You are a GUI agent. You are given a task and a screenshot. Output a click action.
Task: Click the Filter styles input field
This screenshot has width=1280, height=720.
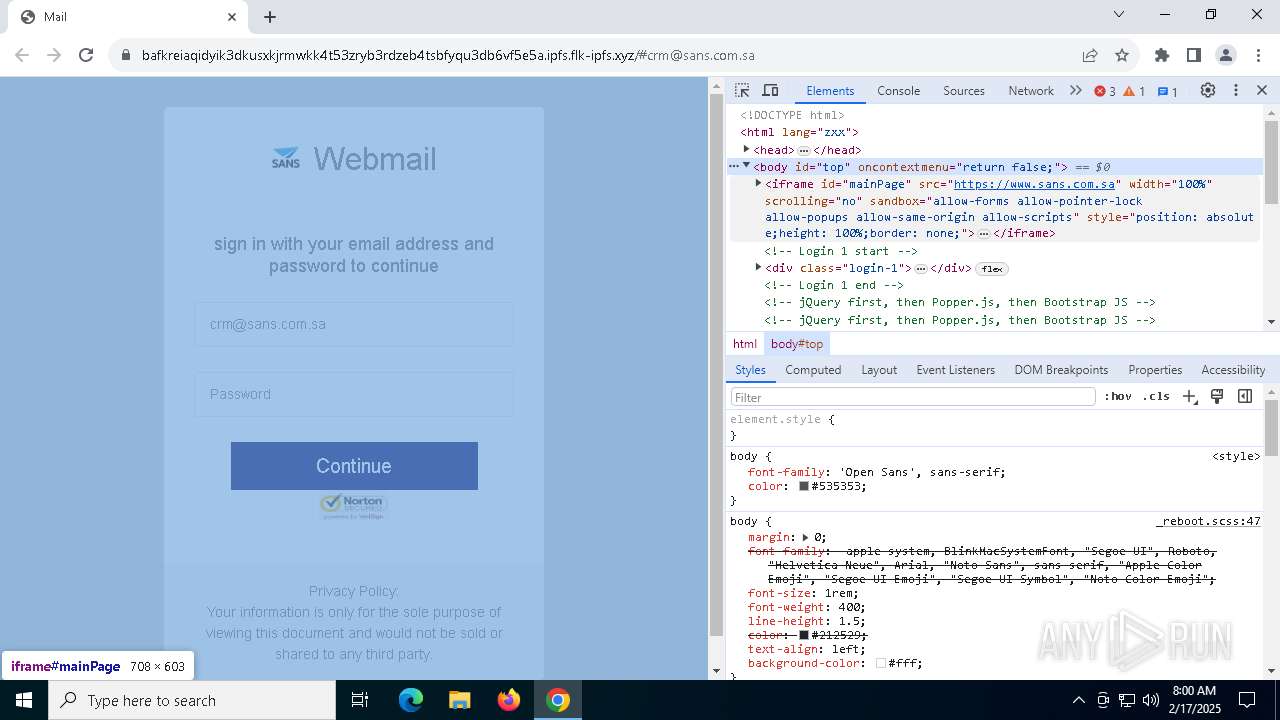pyautogui.click(x=913, y=397)
